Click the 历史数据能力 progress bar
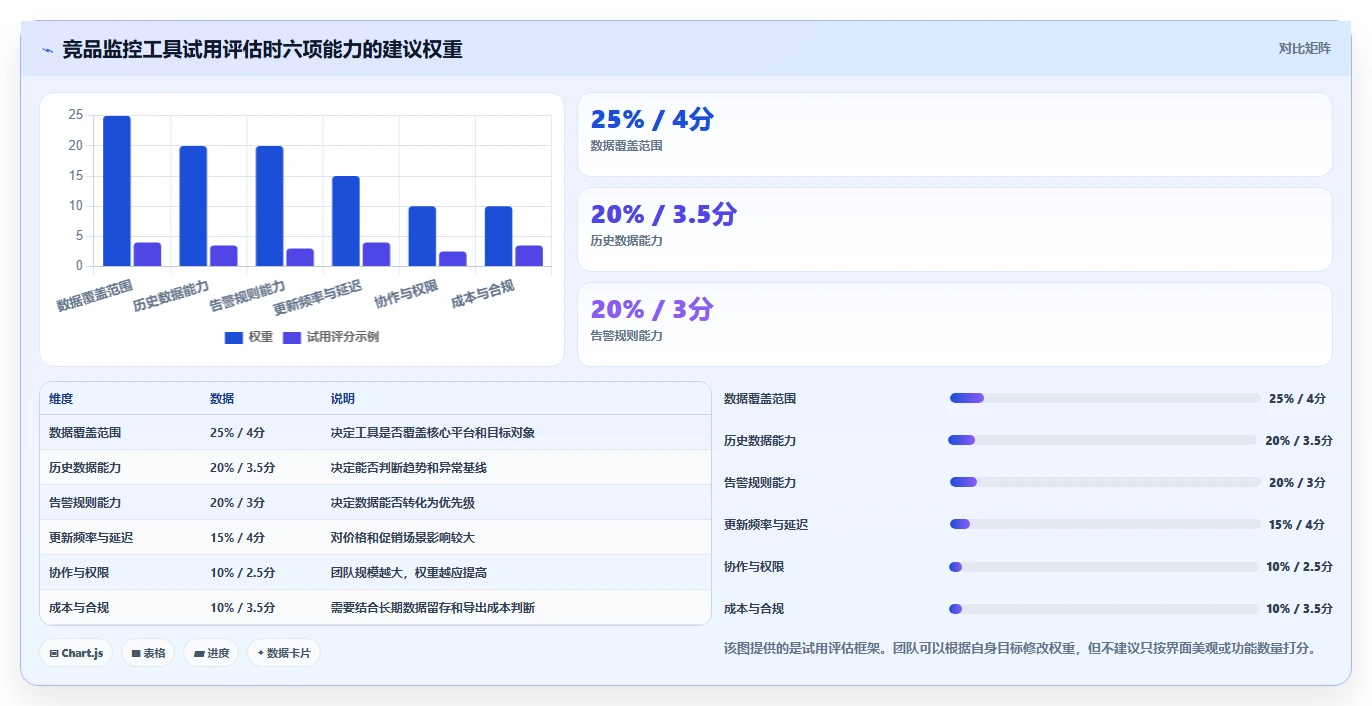 [1102, 440]
